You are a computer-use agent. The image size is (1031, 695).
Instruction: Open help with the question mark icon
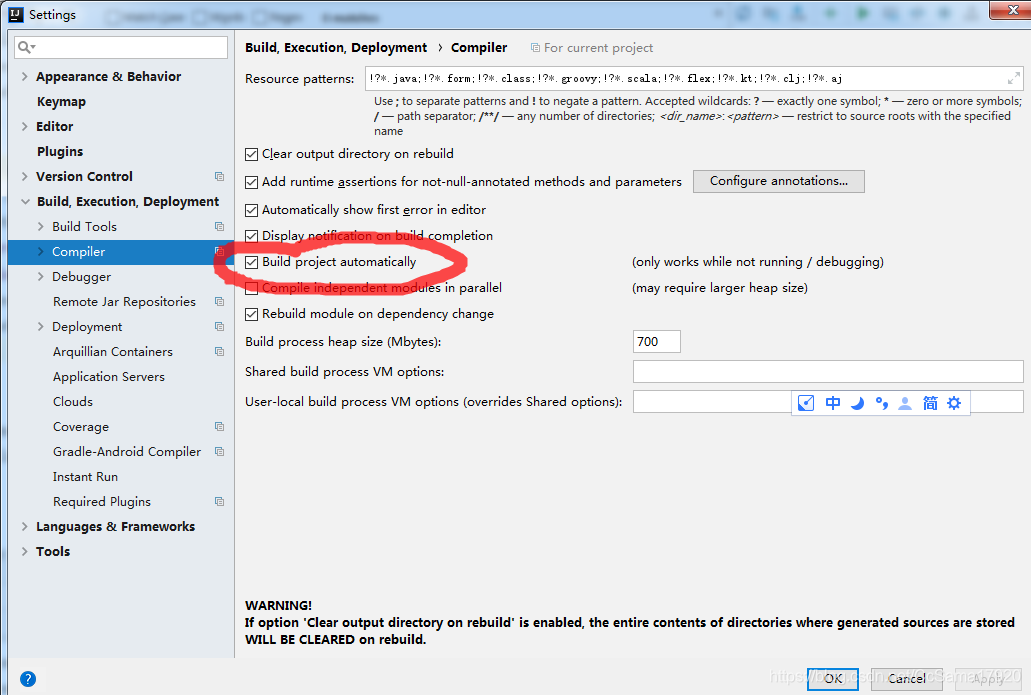28,679
